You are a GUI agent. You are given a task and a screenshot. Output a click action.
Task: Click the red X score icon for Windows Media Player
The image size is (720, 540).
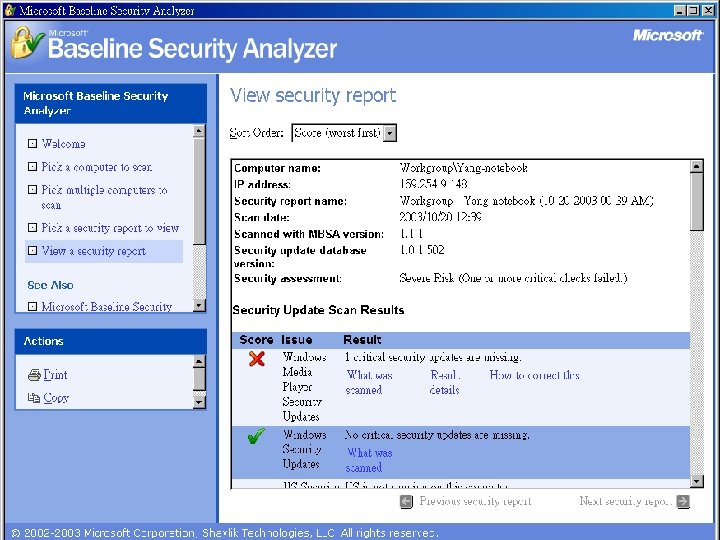point(257,359)
